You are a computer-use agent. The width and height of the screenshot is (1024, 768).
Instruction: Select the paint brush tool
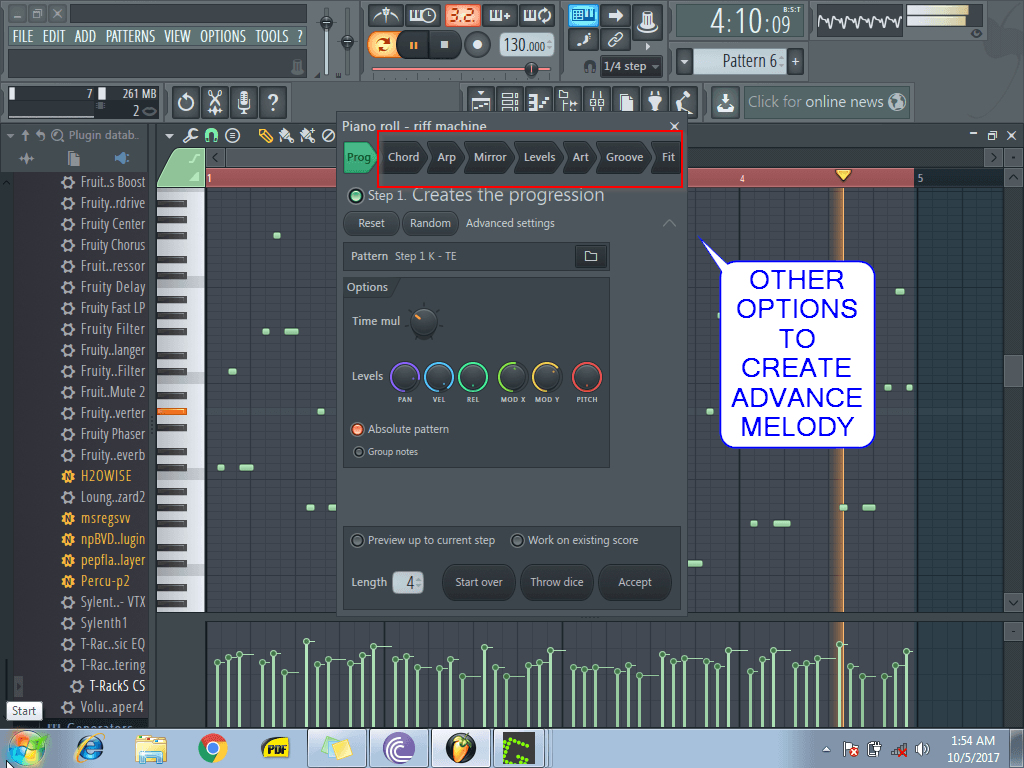(286, 136)
